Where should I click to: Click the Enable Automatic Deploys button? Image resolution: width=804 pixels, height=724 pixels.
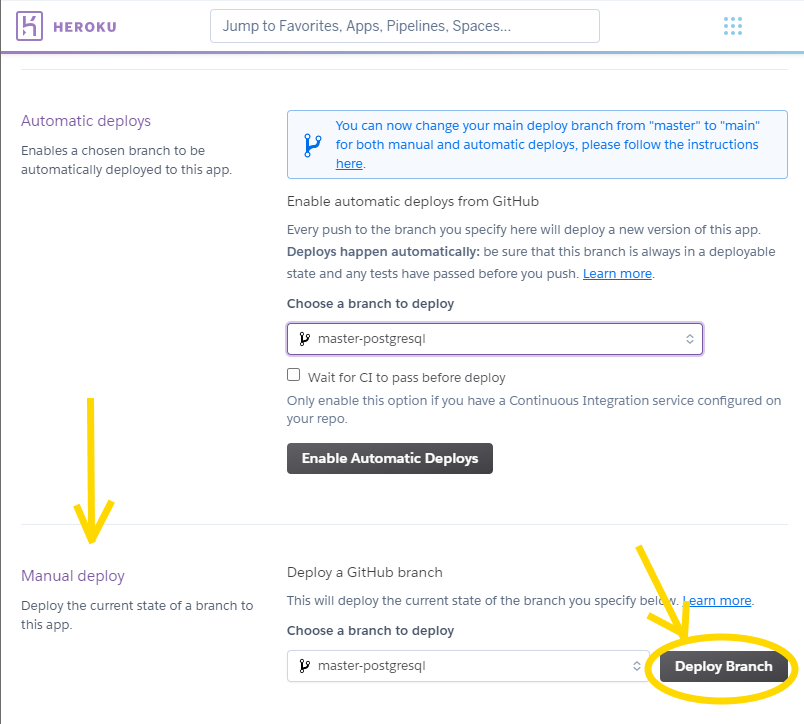click(390, 459)
